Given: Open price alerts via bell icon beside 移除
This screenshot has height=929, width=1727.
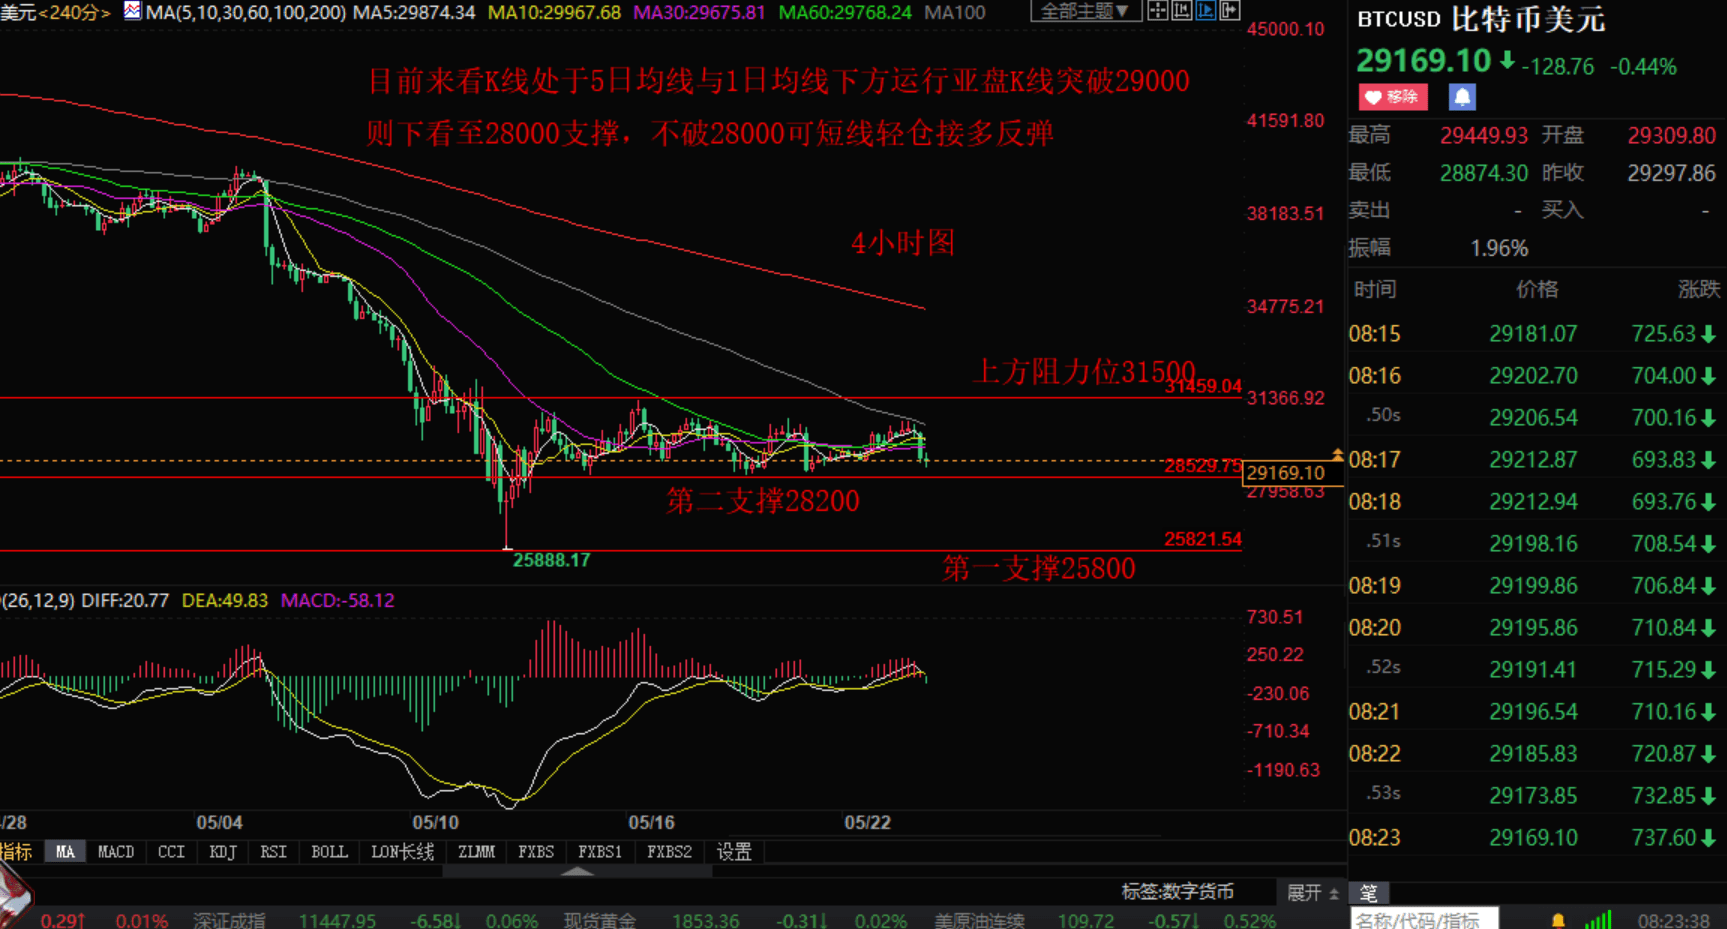Looking at the screenshot, I should coord(1461,97).
